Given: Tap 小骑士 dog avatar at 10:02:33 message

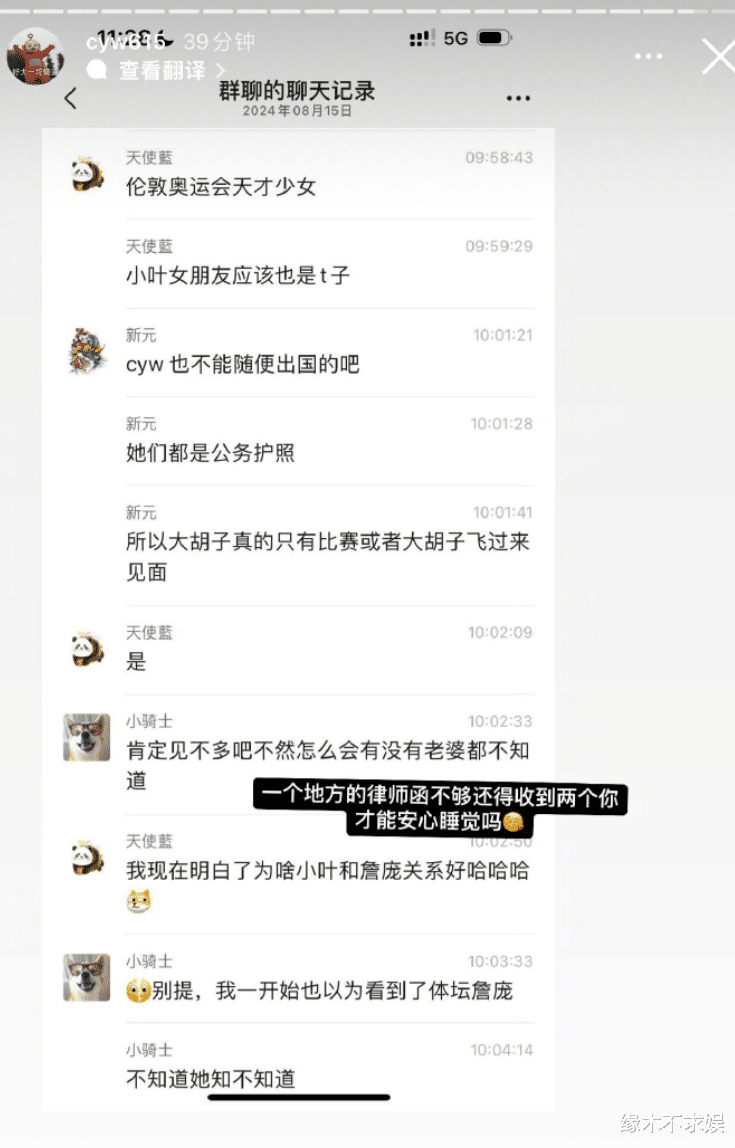Looking at the screenshot, I should pos(86,737).
